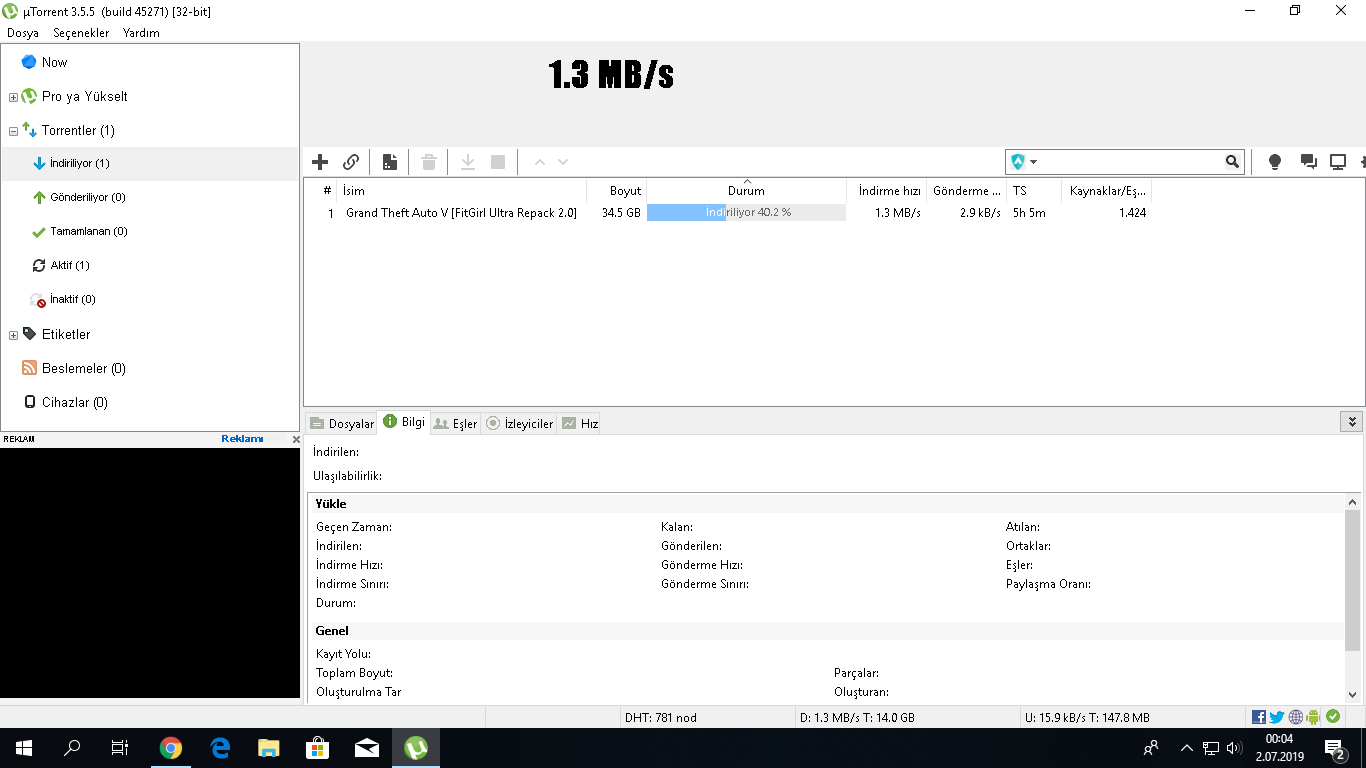Switch to the Bilgi tab
The width and height of the screenshot is (1366, 768).
(x=404, y=422)
